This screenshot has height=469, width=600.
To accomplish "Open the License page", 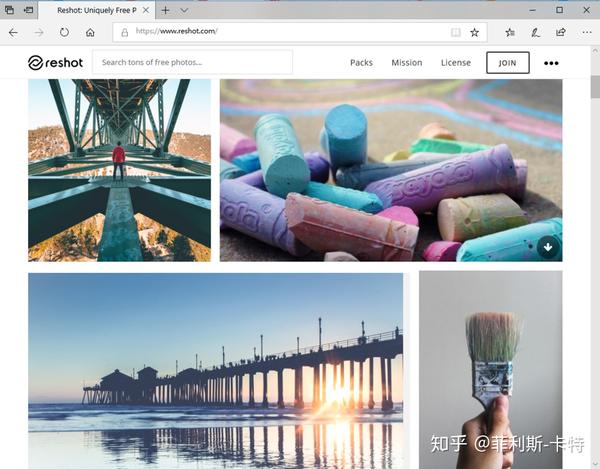I will (x=456, y=63).
